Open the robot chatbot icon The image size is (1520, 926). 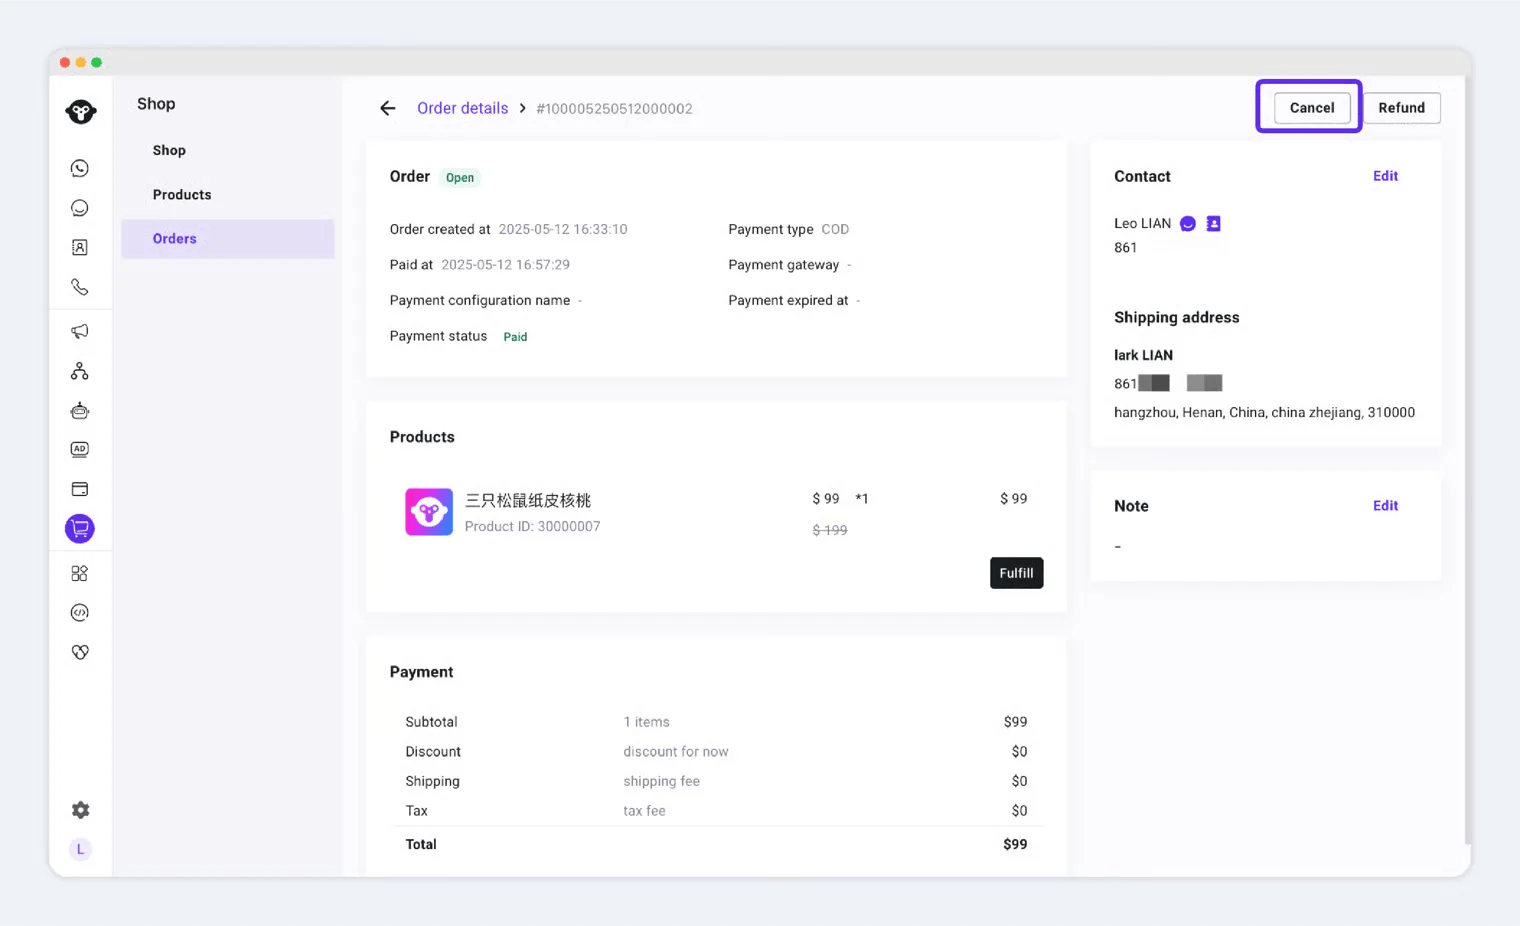80,410
